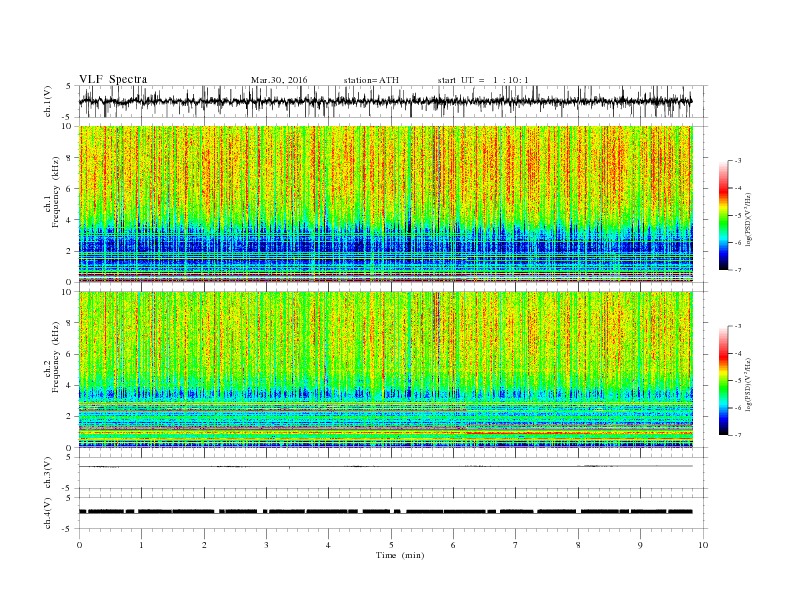The image size is (792, 612).
Task: Click the "-3" label on ch.1 colorbar
Action: 738,161
